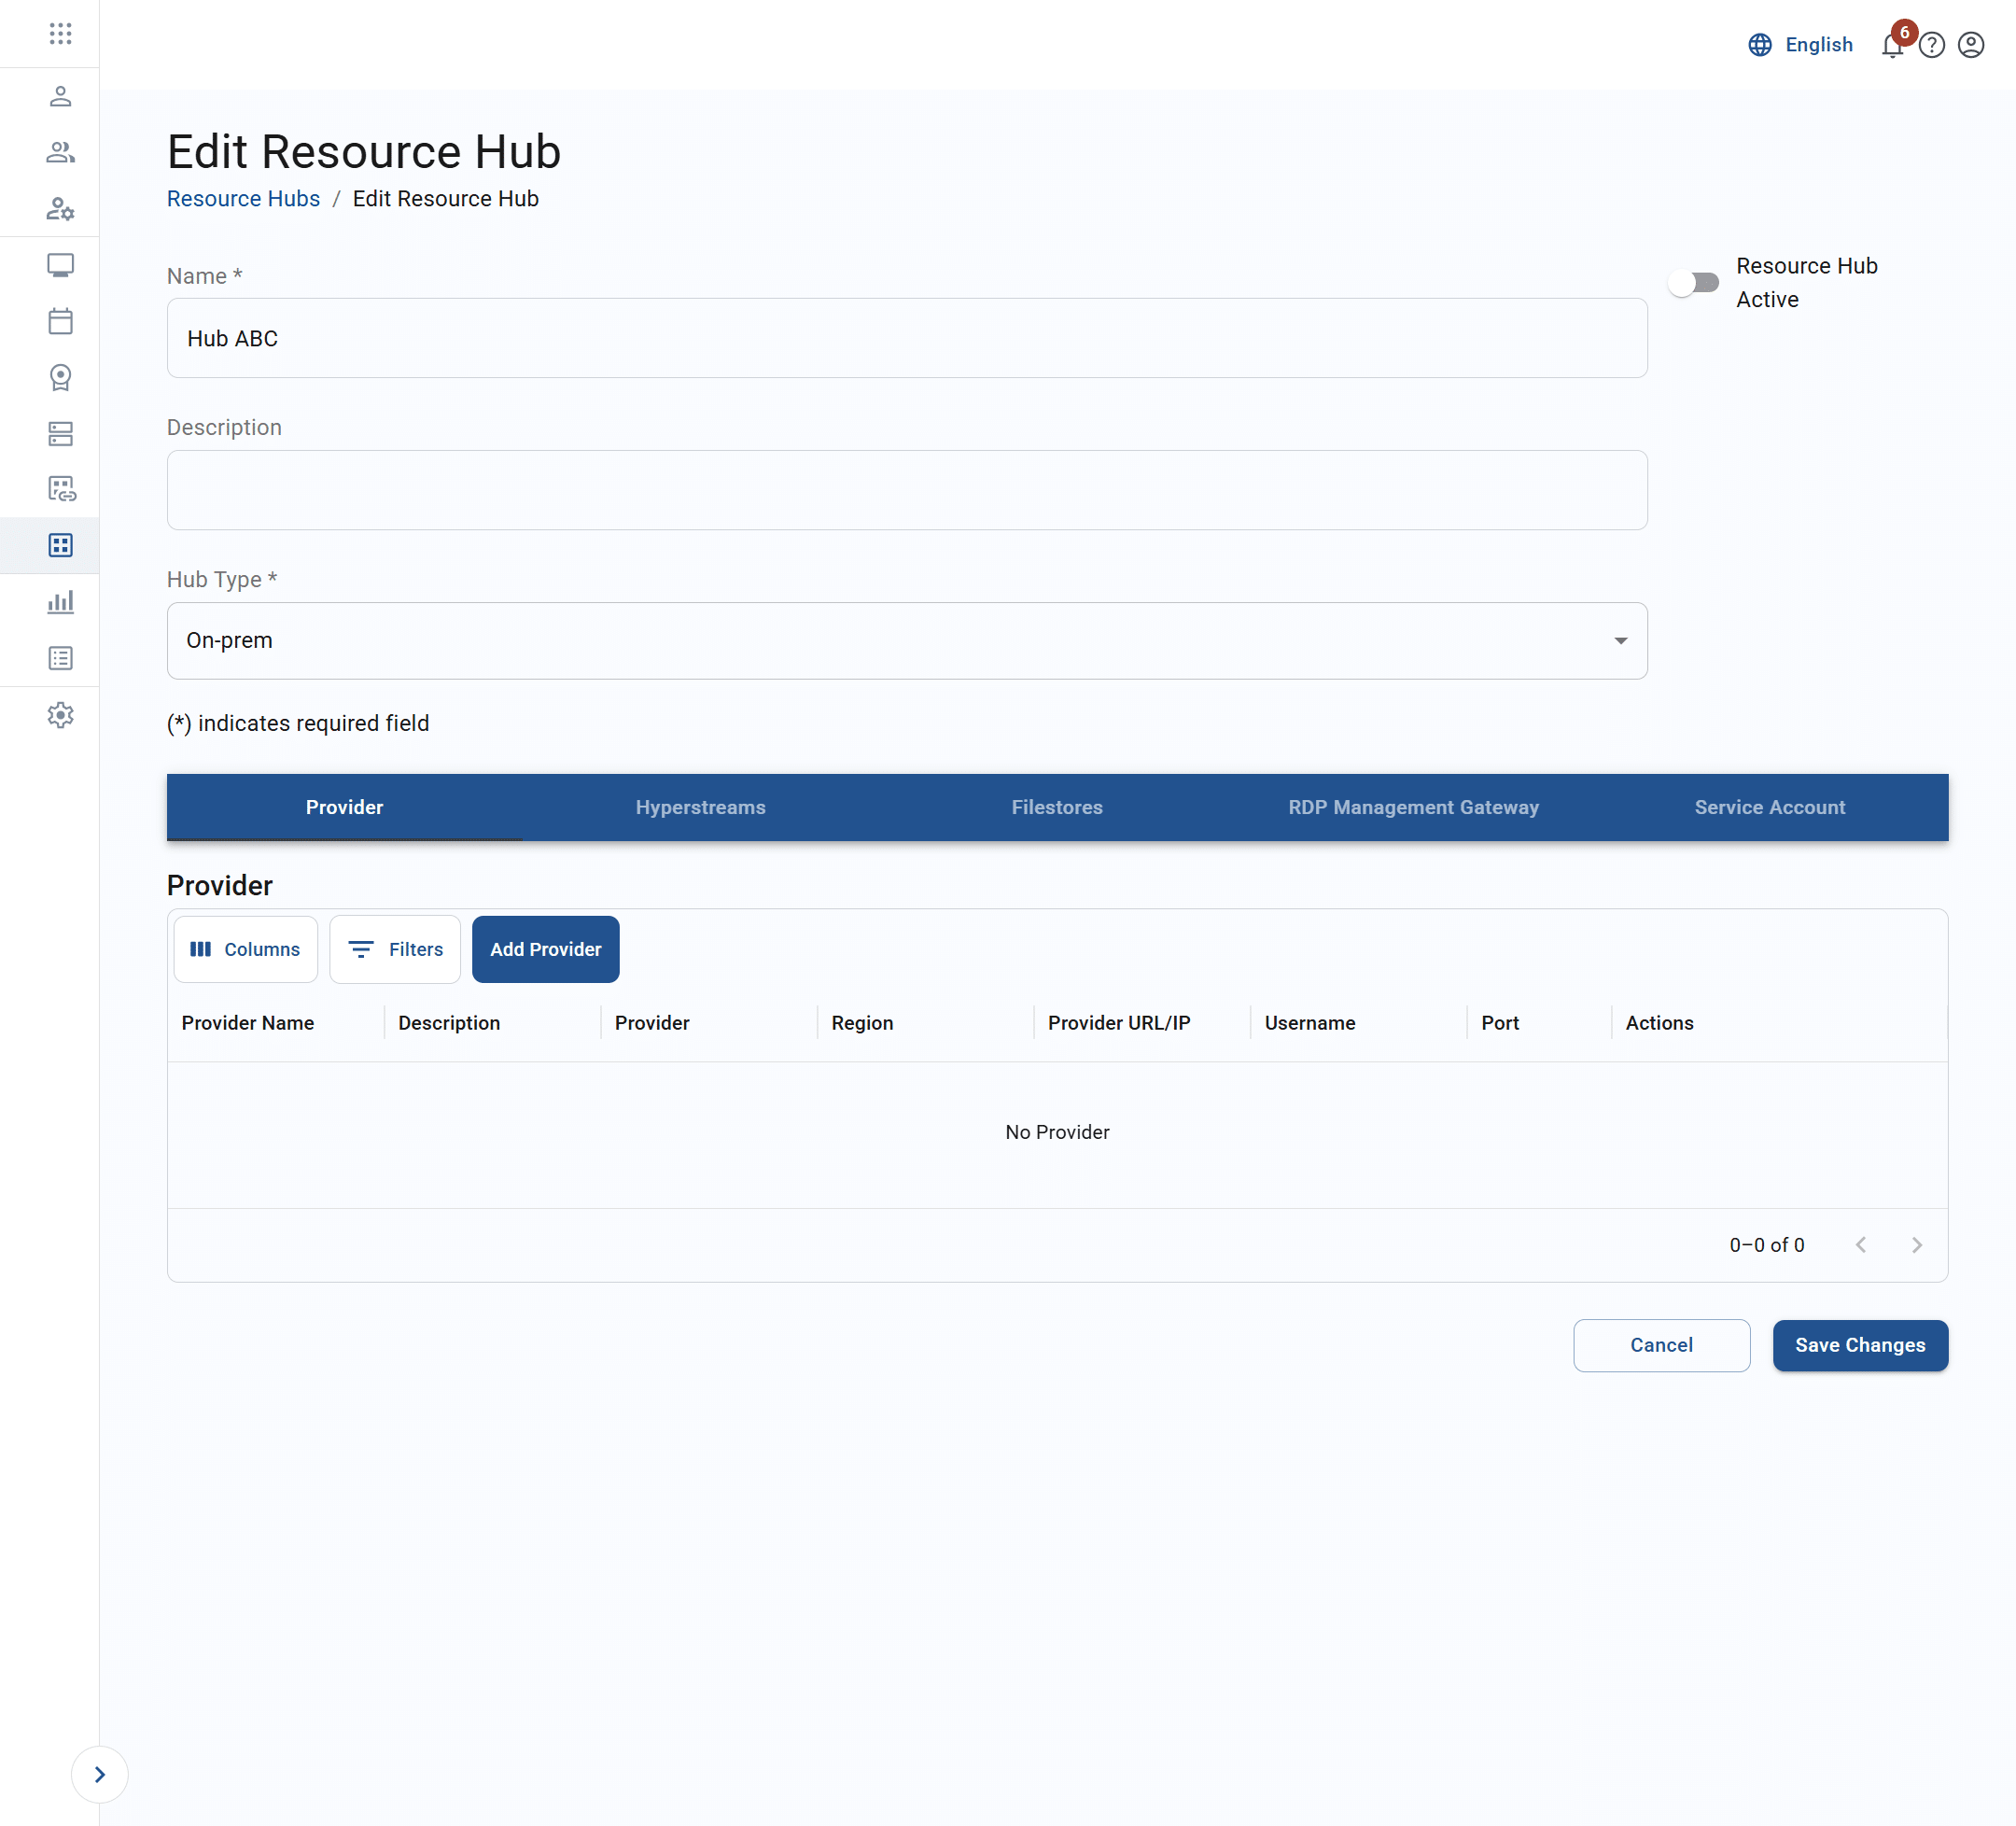This screenshot has height=1826, width=2016.
Task: Open the settings gear sidebar icon
Action: [60, 715]
